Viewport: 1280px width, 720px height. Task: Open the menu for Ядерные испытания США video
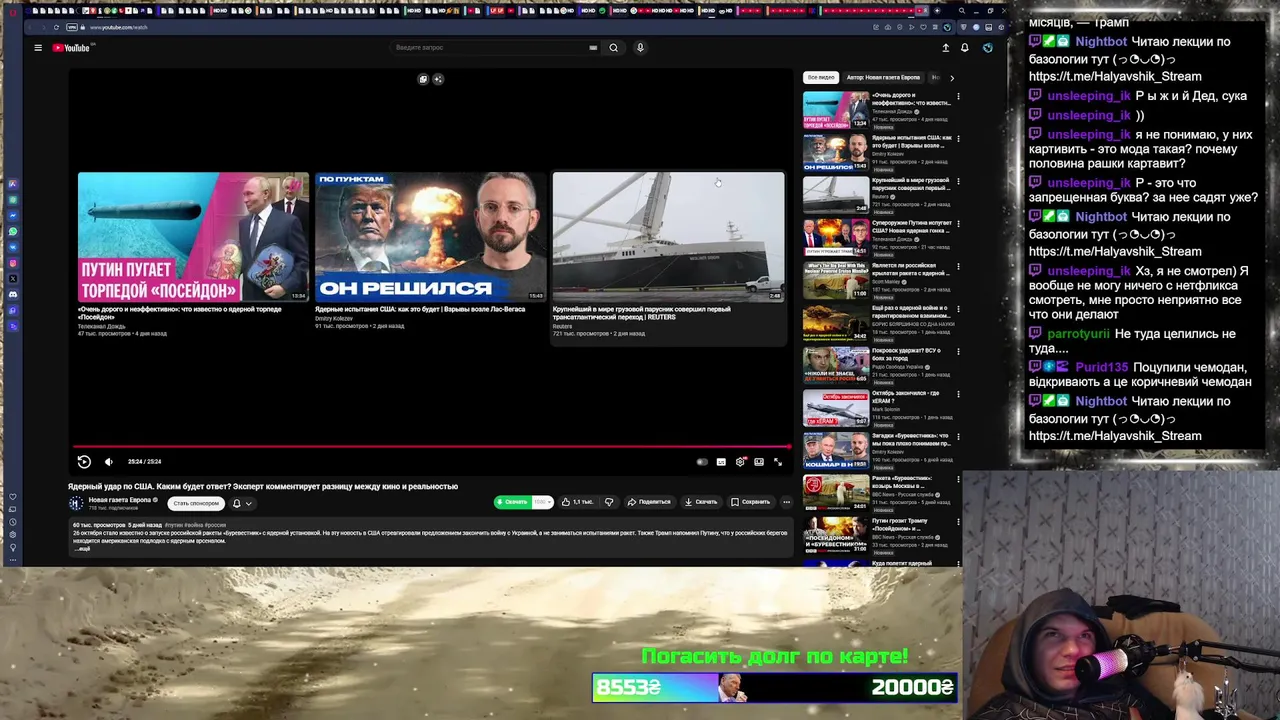pyautogui.click(x=958, y=139)
